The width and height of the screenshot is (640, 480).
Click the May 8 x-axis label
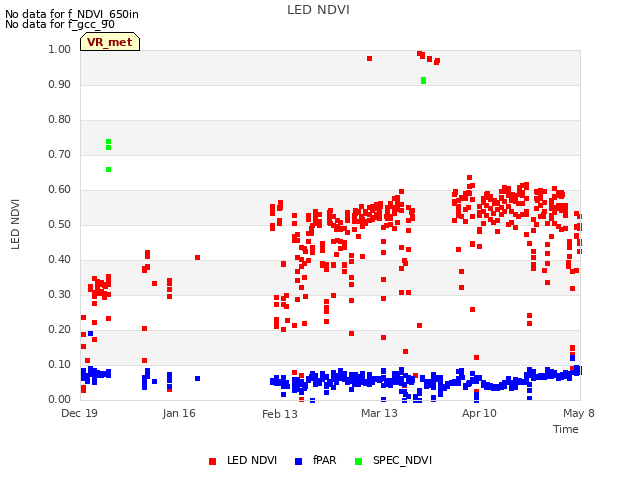click(578, 413)
